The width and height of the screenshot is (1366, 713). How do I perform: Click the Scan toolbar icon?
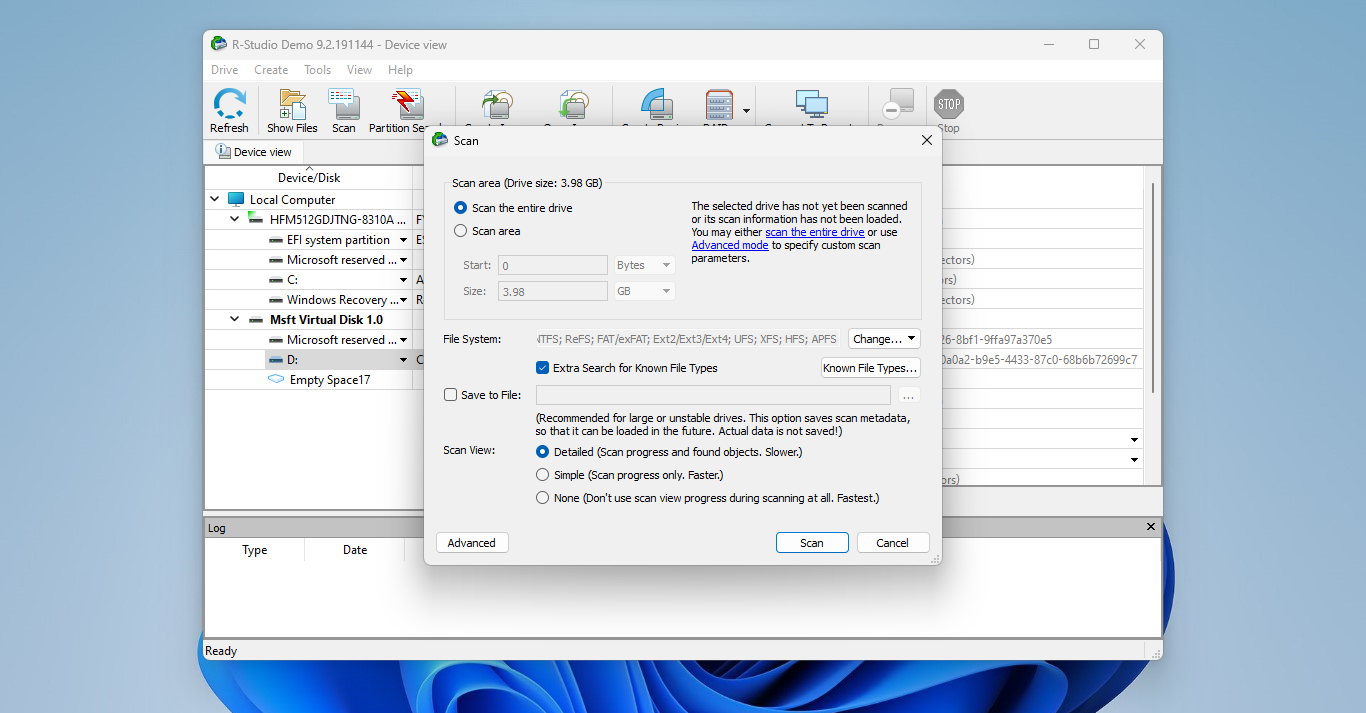pos(344,104)
